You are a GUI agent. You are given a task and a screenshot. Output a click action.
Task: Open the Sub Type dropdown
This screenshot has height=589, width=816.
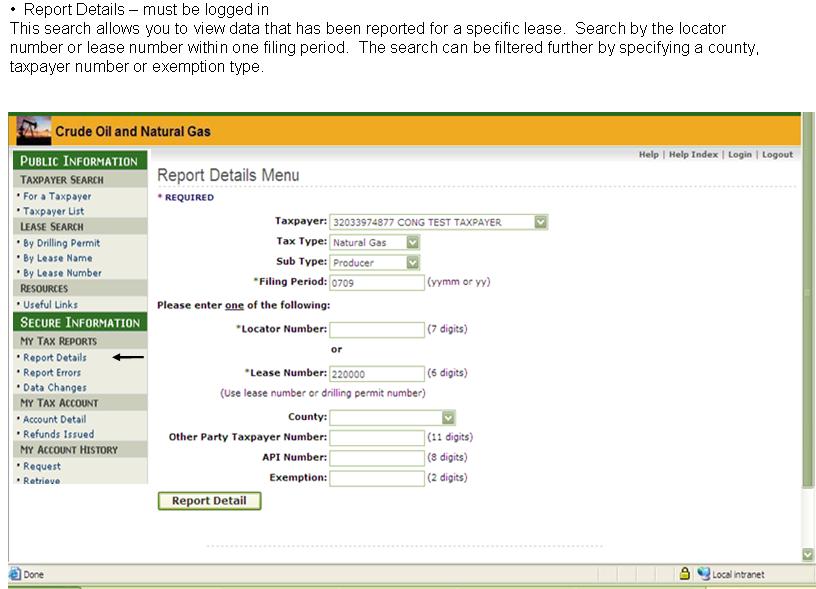[x=412, y=262]
